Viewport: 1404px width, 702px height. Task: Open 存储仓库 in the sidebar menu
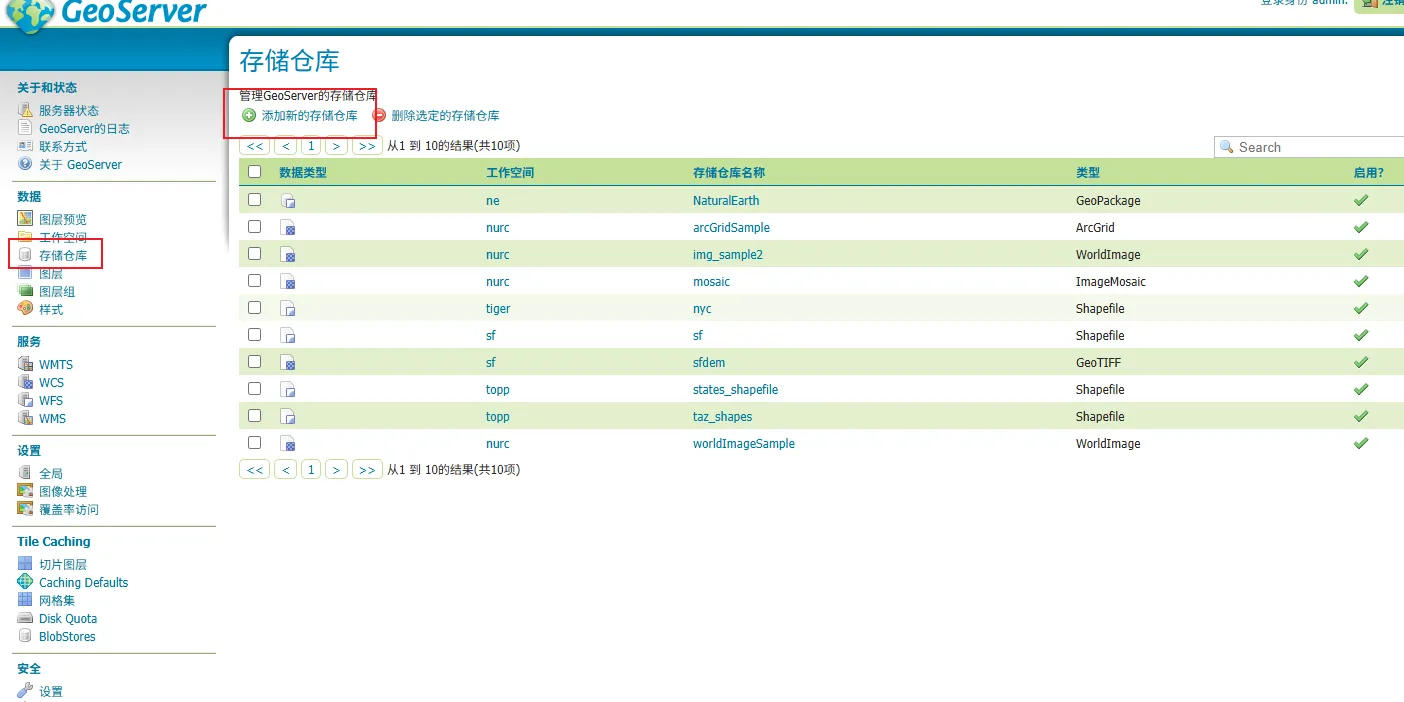62,255
